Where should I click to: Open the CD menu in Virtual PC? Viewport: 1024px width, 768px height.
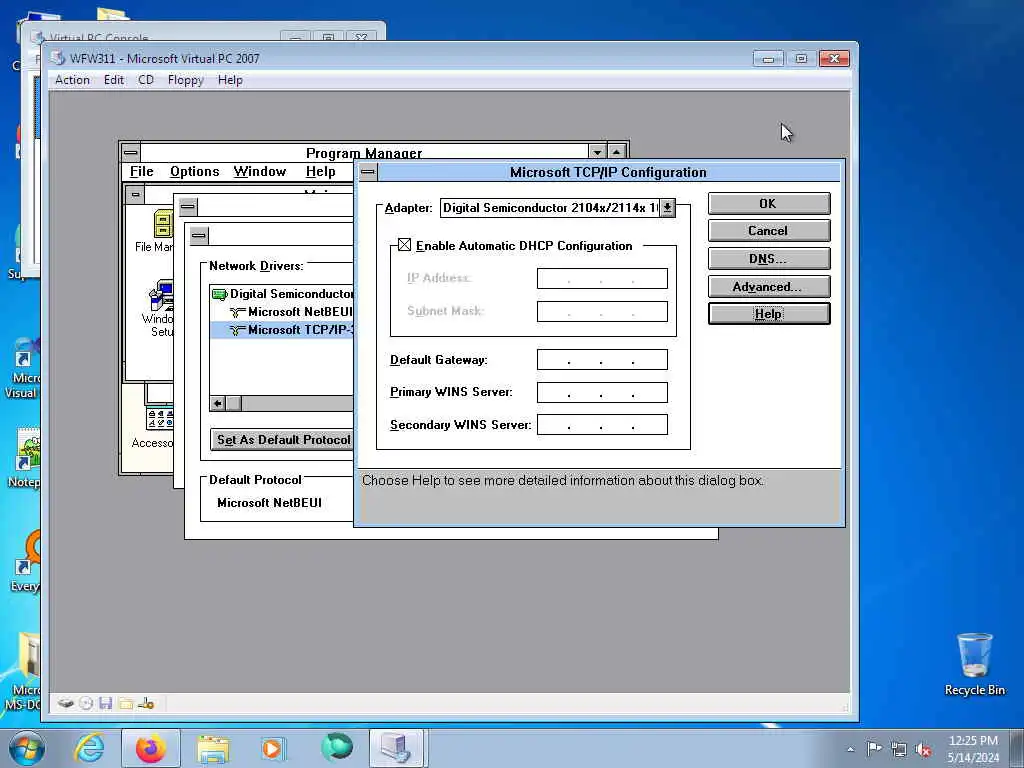pos(146,80)
